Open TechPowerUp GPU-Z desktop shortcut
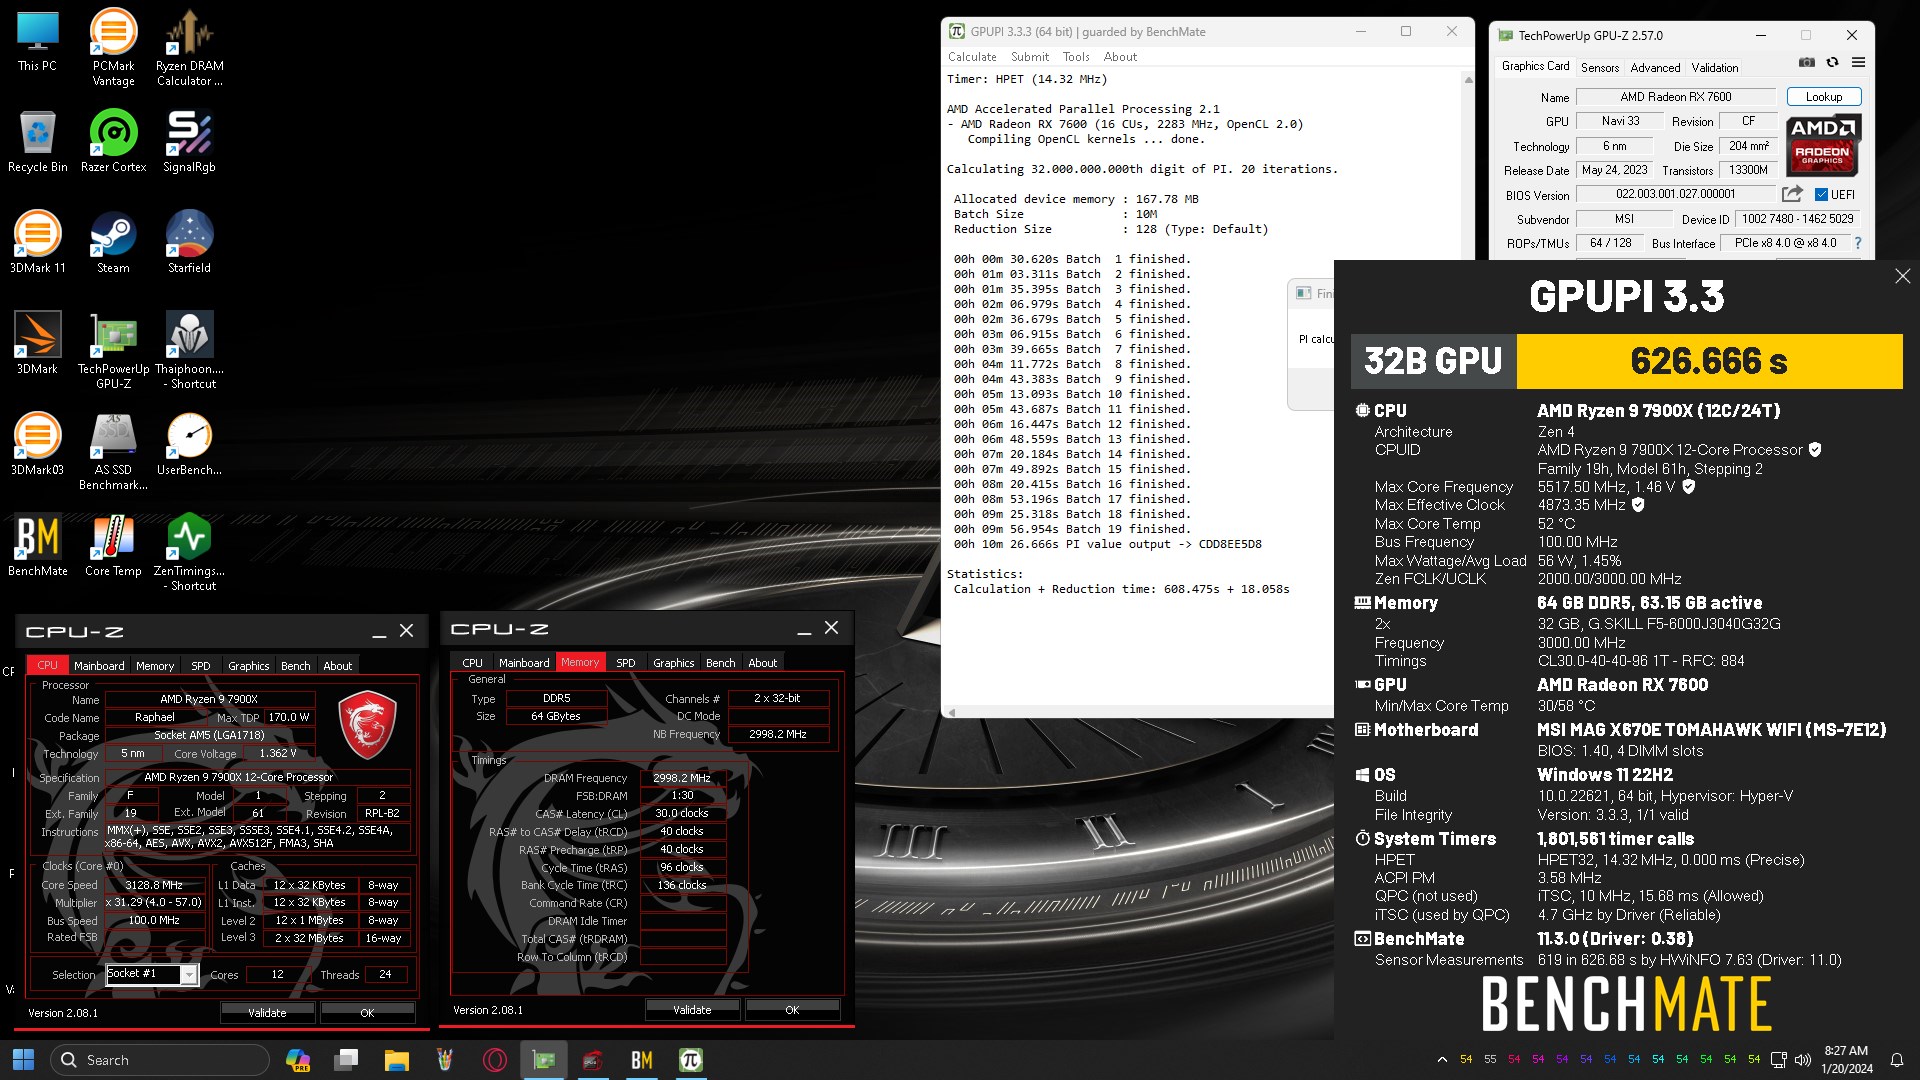This screenshot has width=1920, height=1080. (113, 350)
